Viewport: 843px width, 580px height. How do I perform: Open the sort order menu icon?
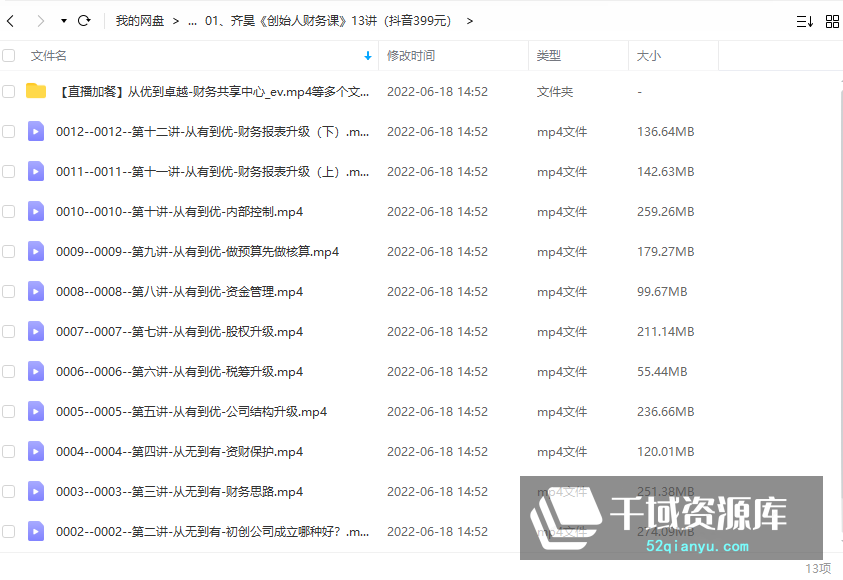[805, 22]
